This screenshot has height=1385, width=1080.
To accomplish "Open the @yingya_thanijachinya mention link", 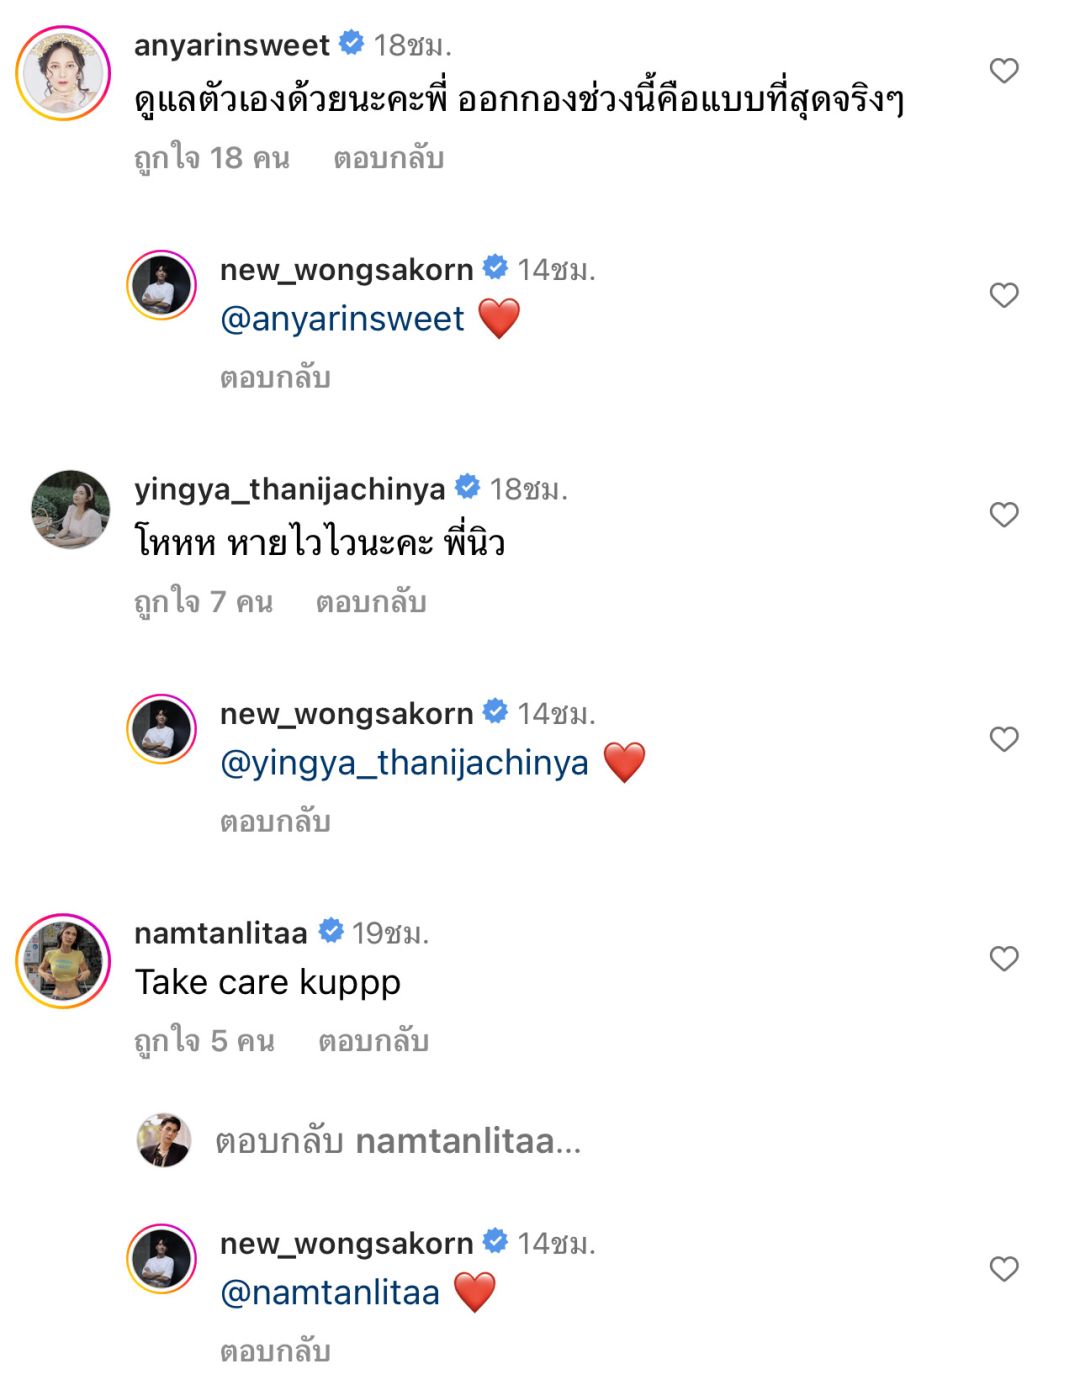I will coord(404,763).
